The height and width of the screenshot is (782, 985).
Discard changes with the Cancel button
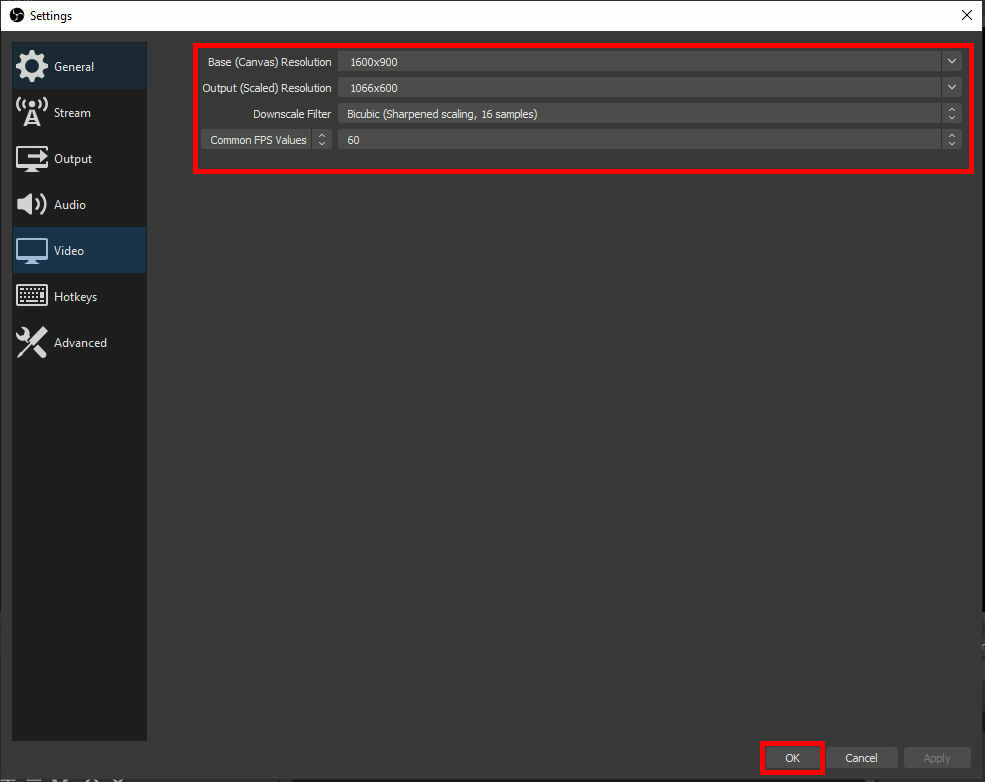tap(861, 758)
